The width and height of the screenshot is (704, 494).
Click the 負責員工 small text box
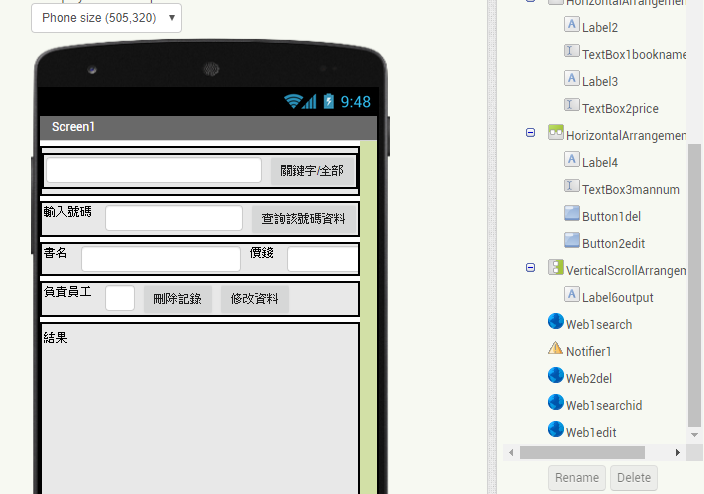[120, 298]
